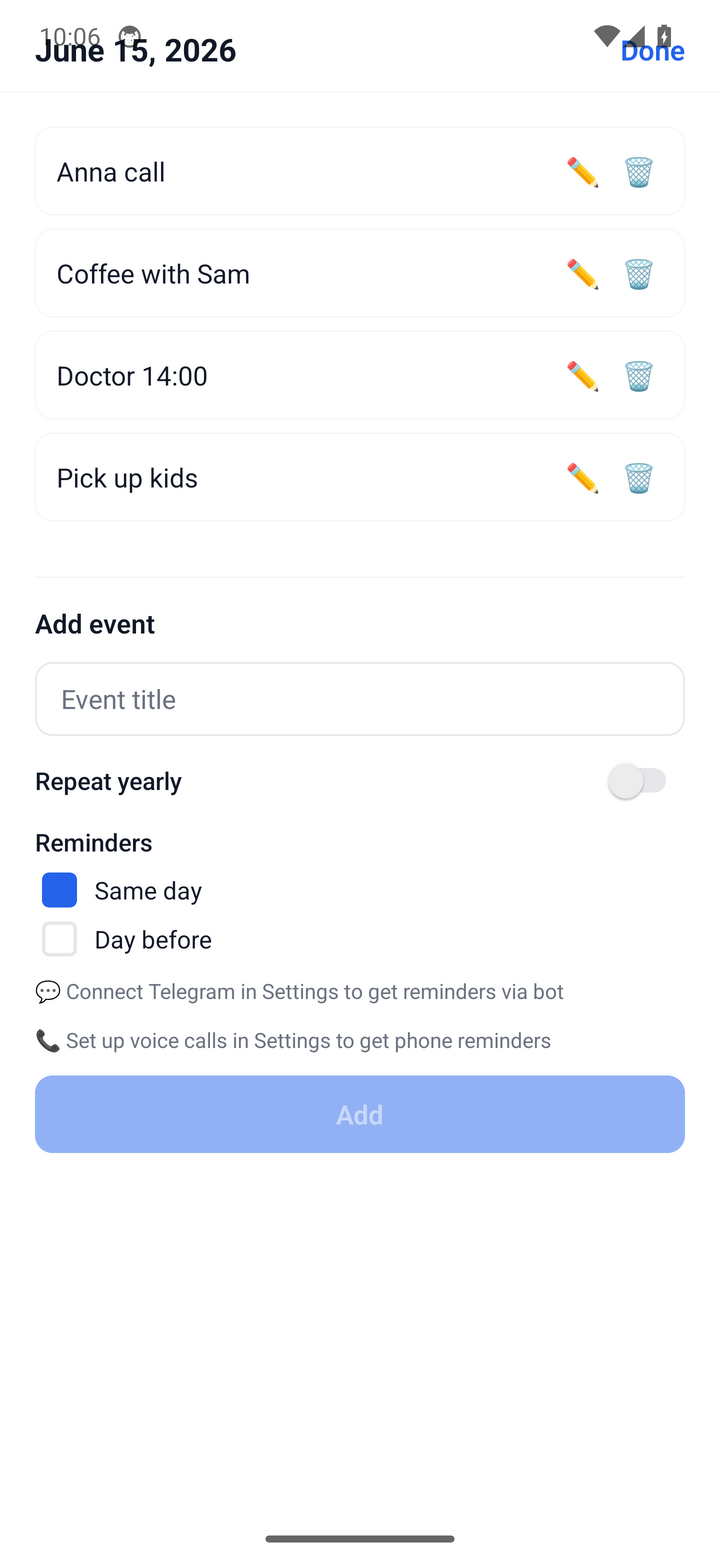
Task: Edit the Anna call event
Action: [582, 172]
